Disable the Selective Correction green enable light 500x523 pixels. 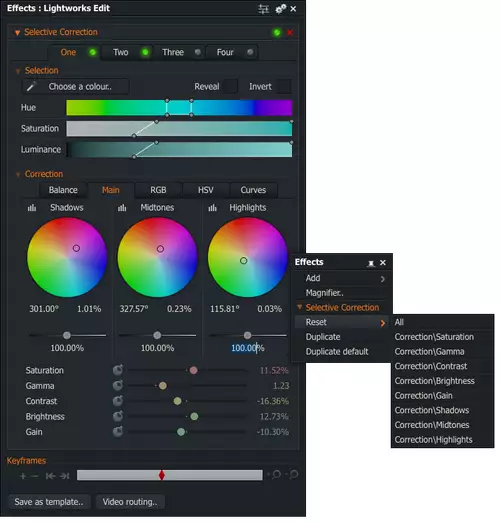click(277, 33)
